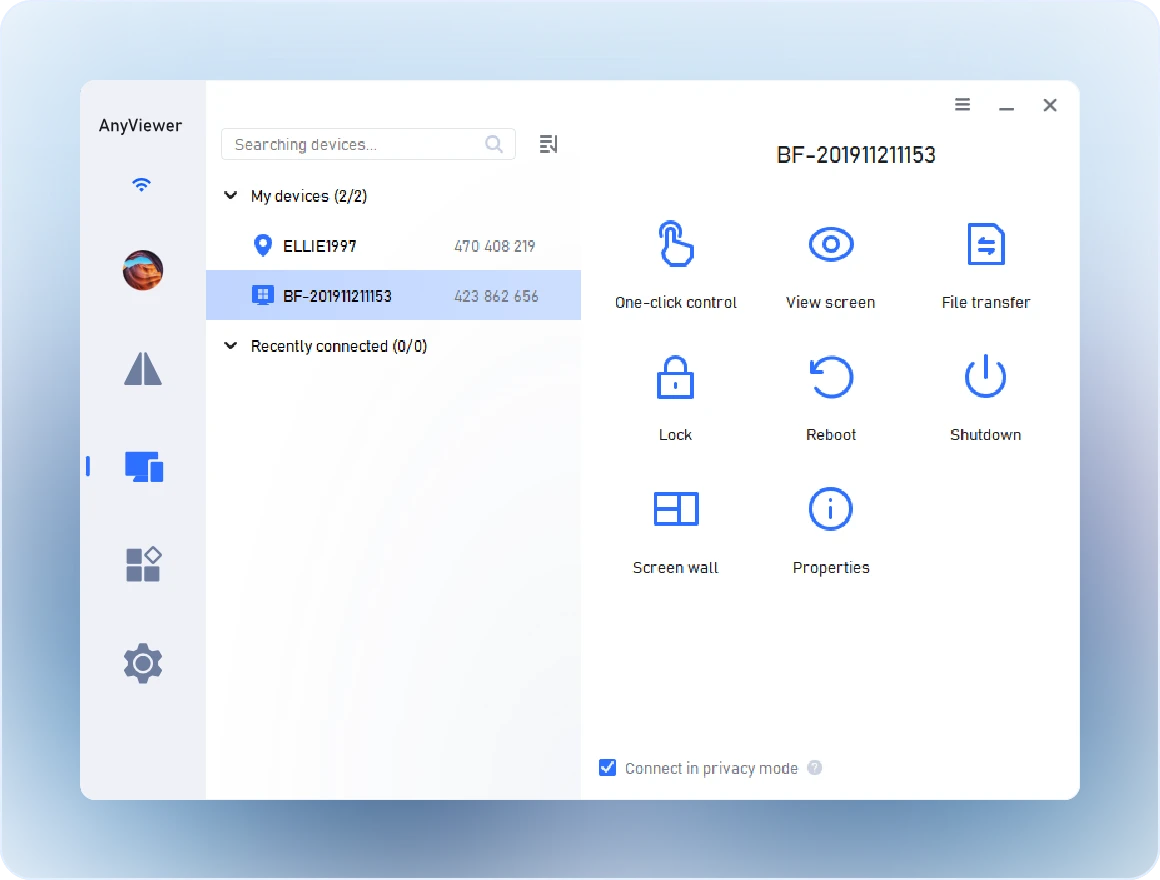Click Recently connected (0/0) label
Viewport: 1160px width, 880px height.
[339, 346]
